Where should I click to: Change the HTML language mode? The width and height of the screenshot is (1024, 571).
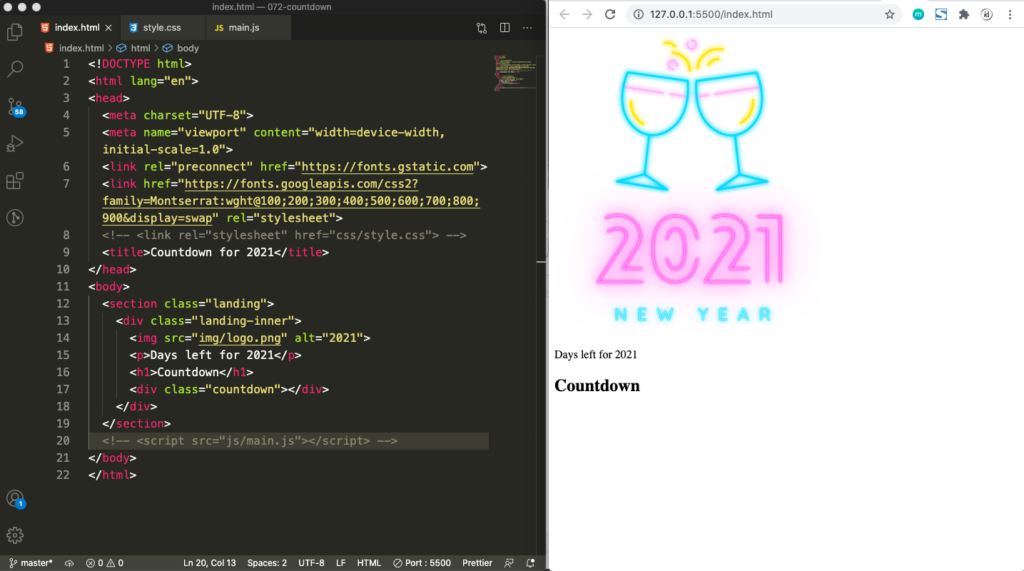368,563
